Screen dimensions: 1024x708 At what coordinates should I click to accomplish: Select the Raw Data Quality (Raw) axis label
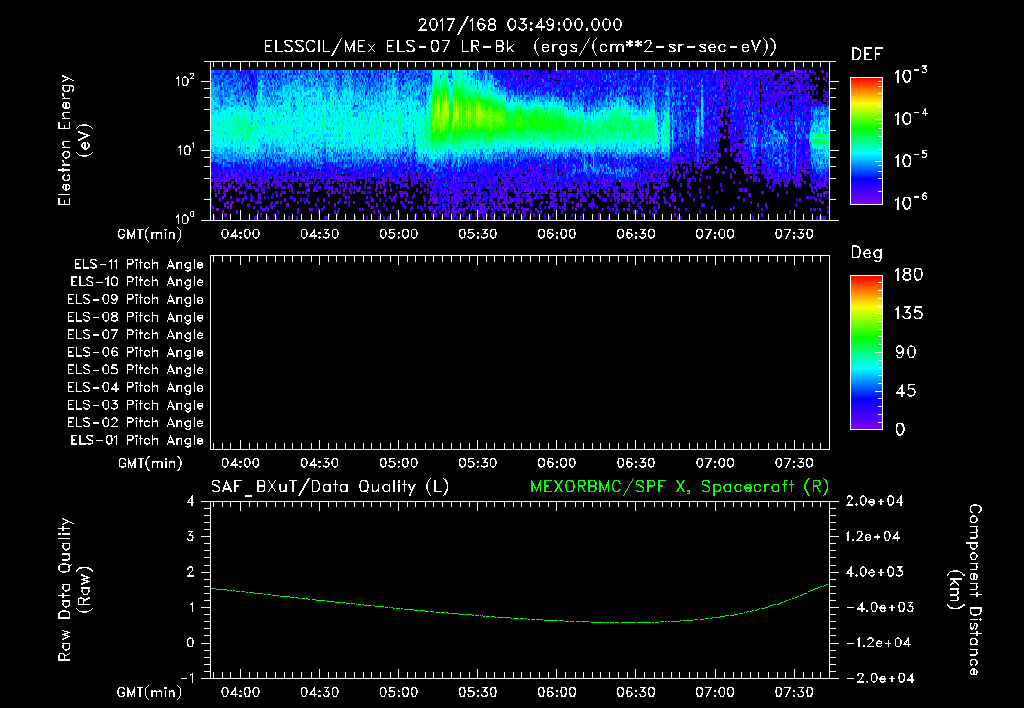pos(74,590)
